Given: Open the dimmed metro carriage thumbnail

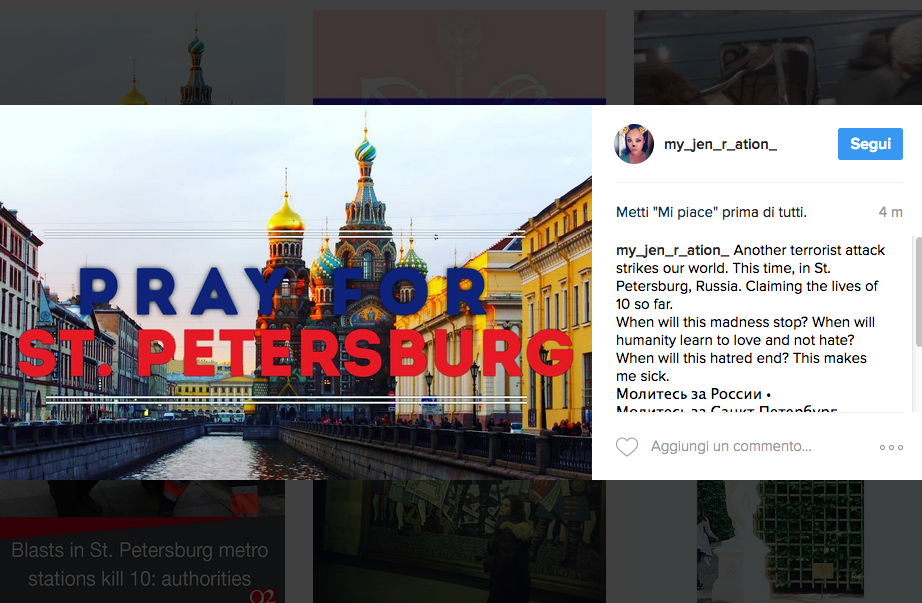Looking at the screenshot, I should pyautogui.click(x=778, y=57).
